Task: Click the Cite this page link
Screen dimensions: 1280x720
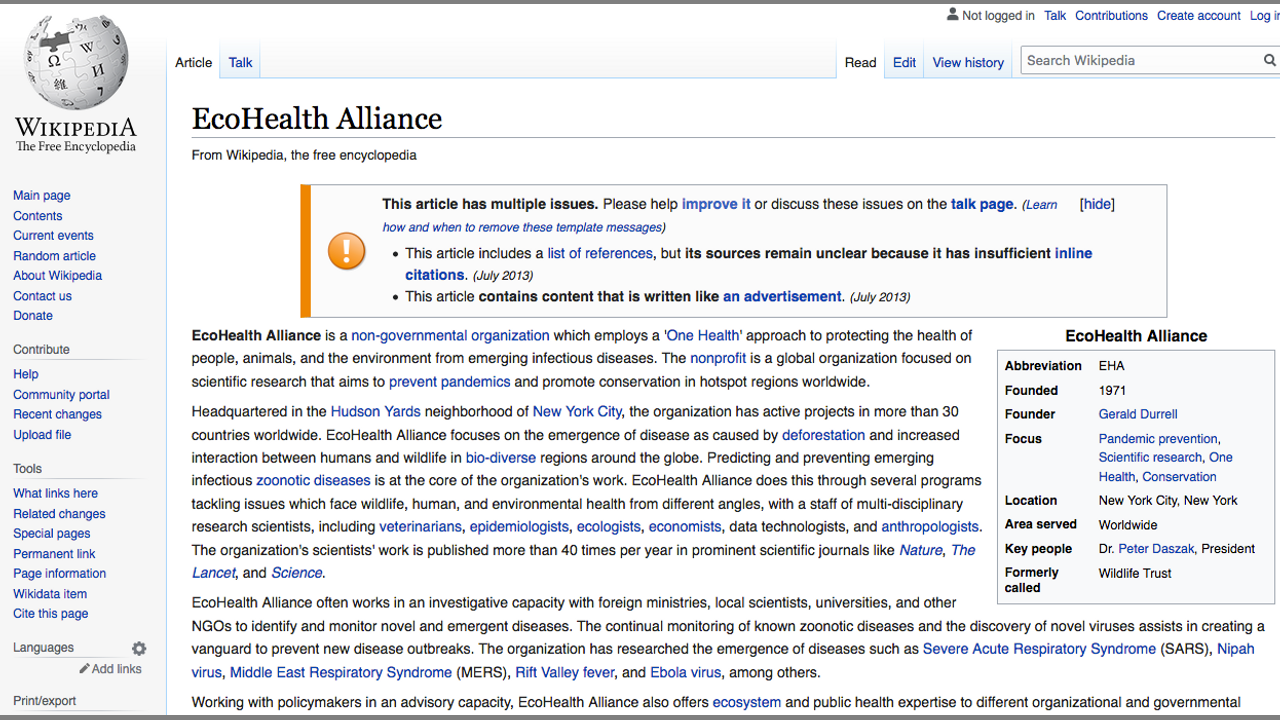Action: coord(50,614)
